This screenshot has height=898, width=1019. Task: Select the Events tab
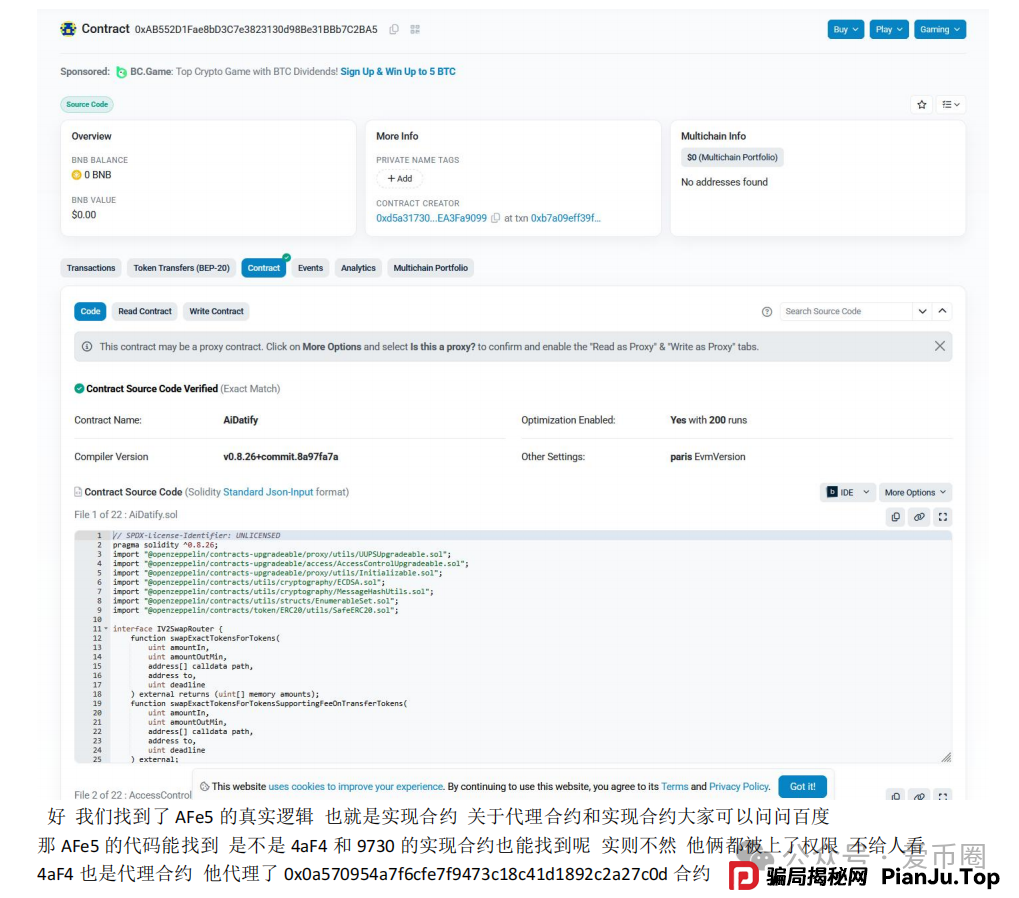tap(310, 267)
